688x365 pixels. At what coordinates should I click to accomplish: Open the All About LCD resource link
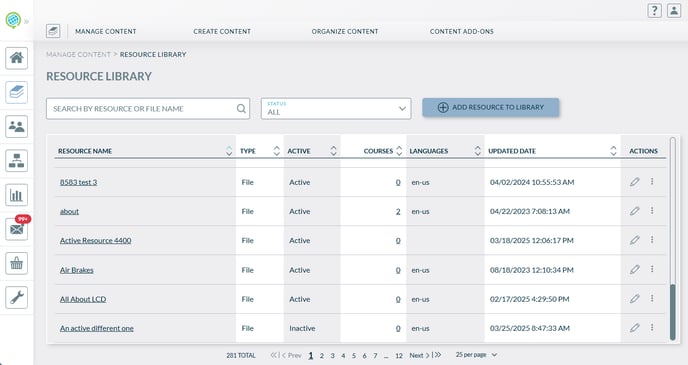83,299
